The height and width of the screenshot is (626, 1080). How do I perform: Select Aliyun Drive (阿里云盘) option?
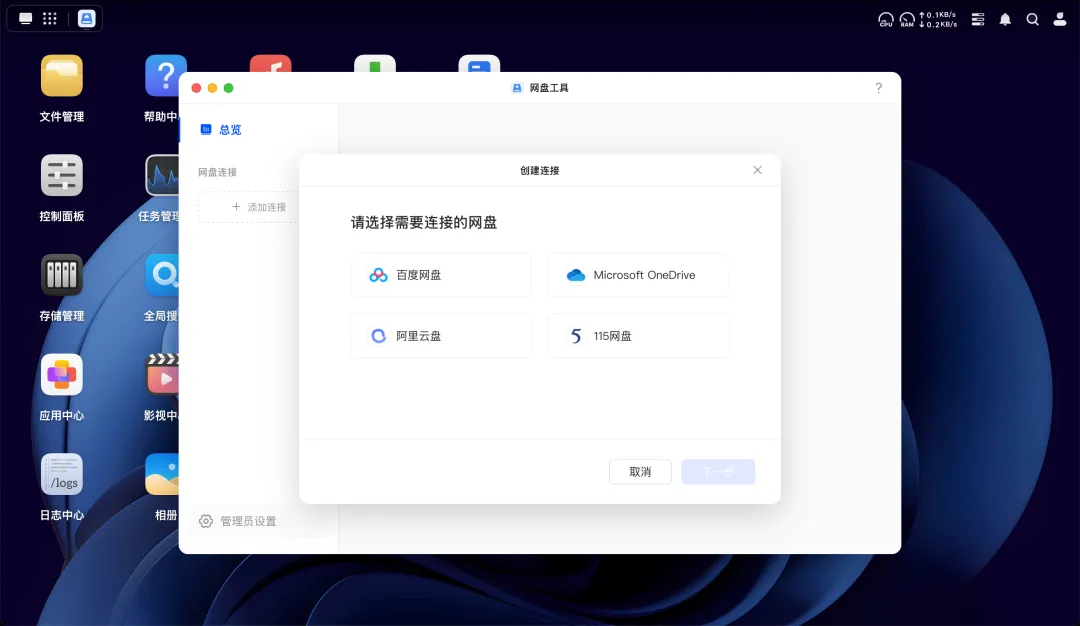[x=441, y=336]
